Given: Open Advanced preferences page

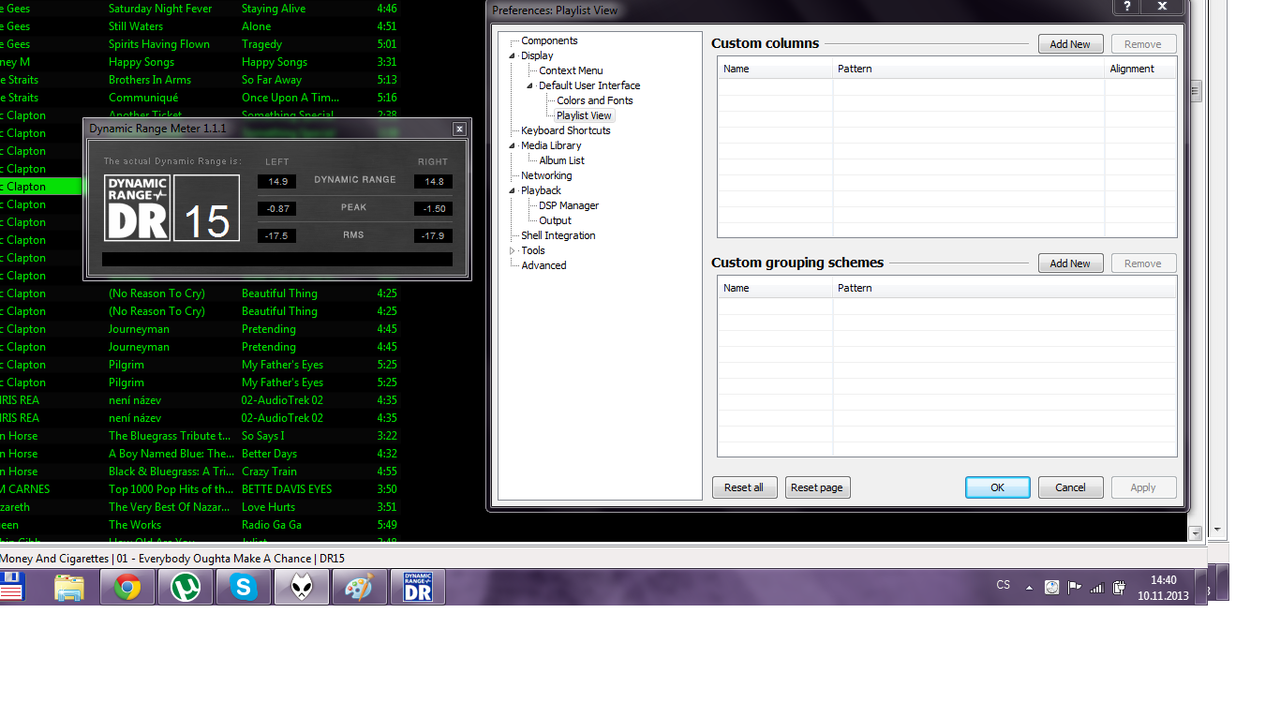Looking at the screenshot, I should [543, 266].
